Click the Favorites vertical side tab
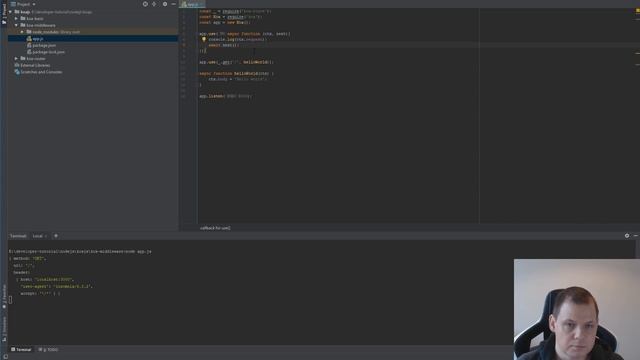Image resolution: width=640 pixels, height=360 pixels. tap(4, 297)
